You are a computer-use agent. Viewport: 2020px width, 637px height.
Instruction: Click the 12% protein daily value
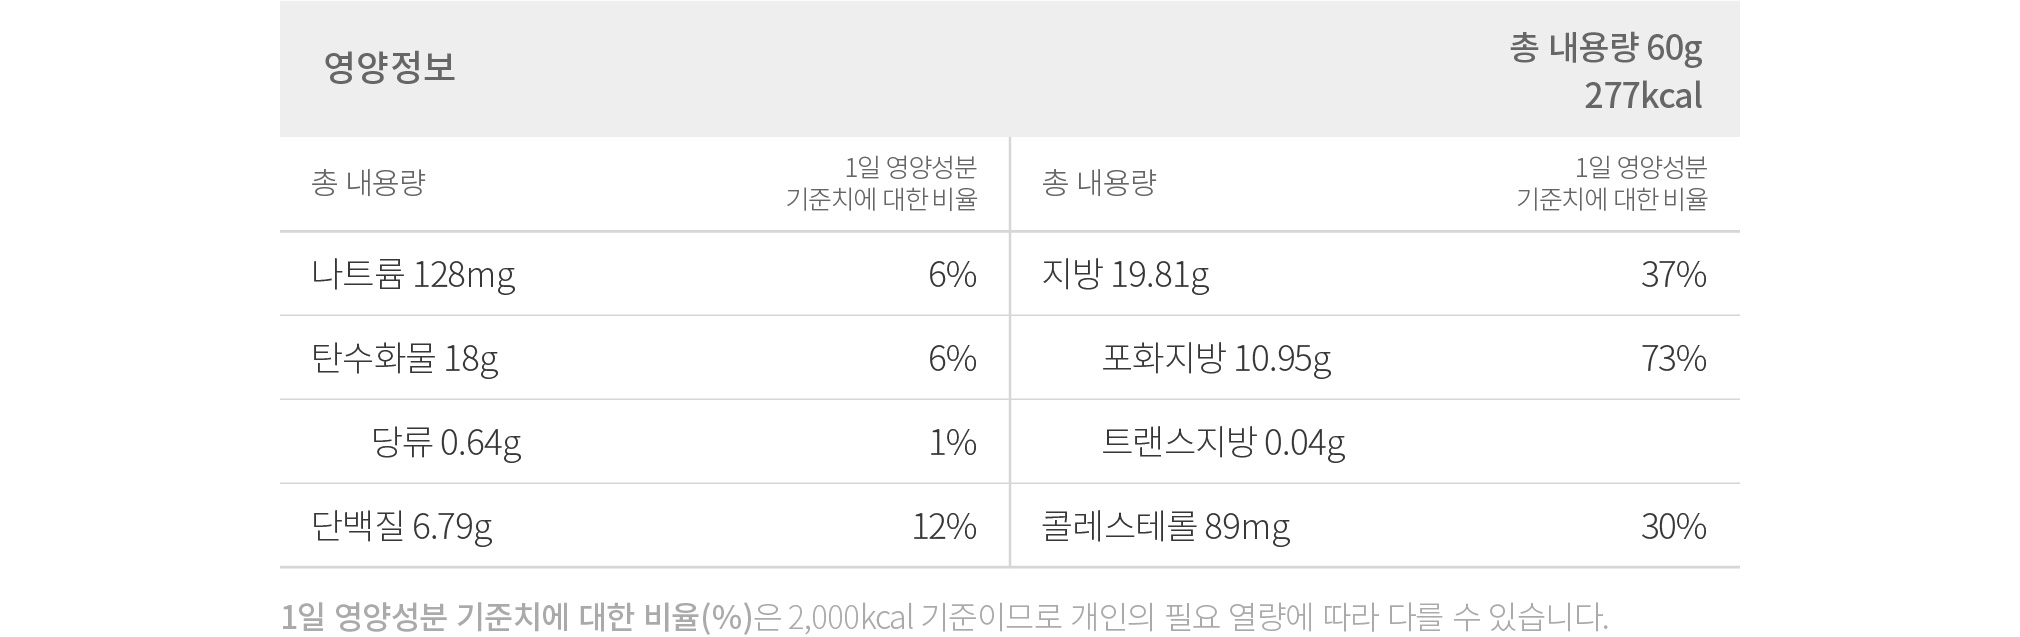click(944, 527)
